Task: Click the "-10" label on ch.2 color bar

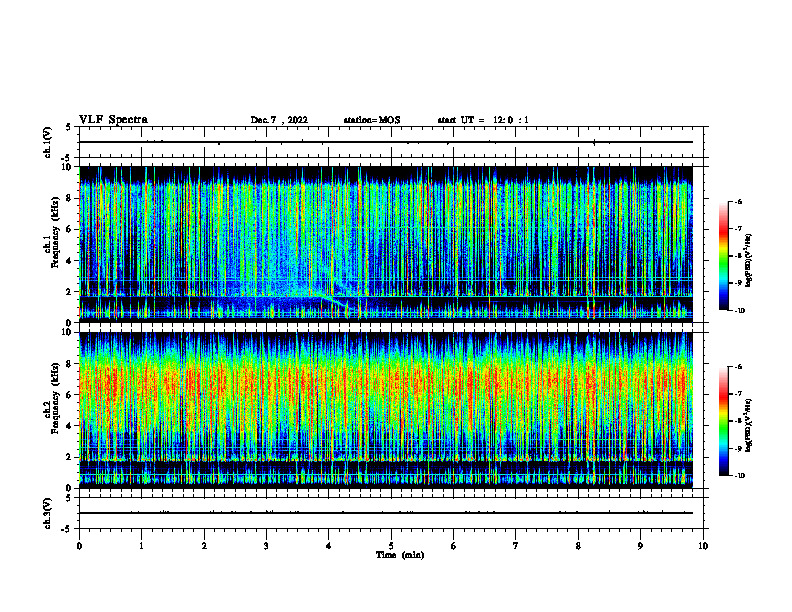Action: tap(739, 476)
